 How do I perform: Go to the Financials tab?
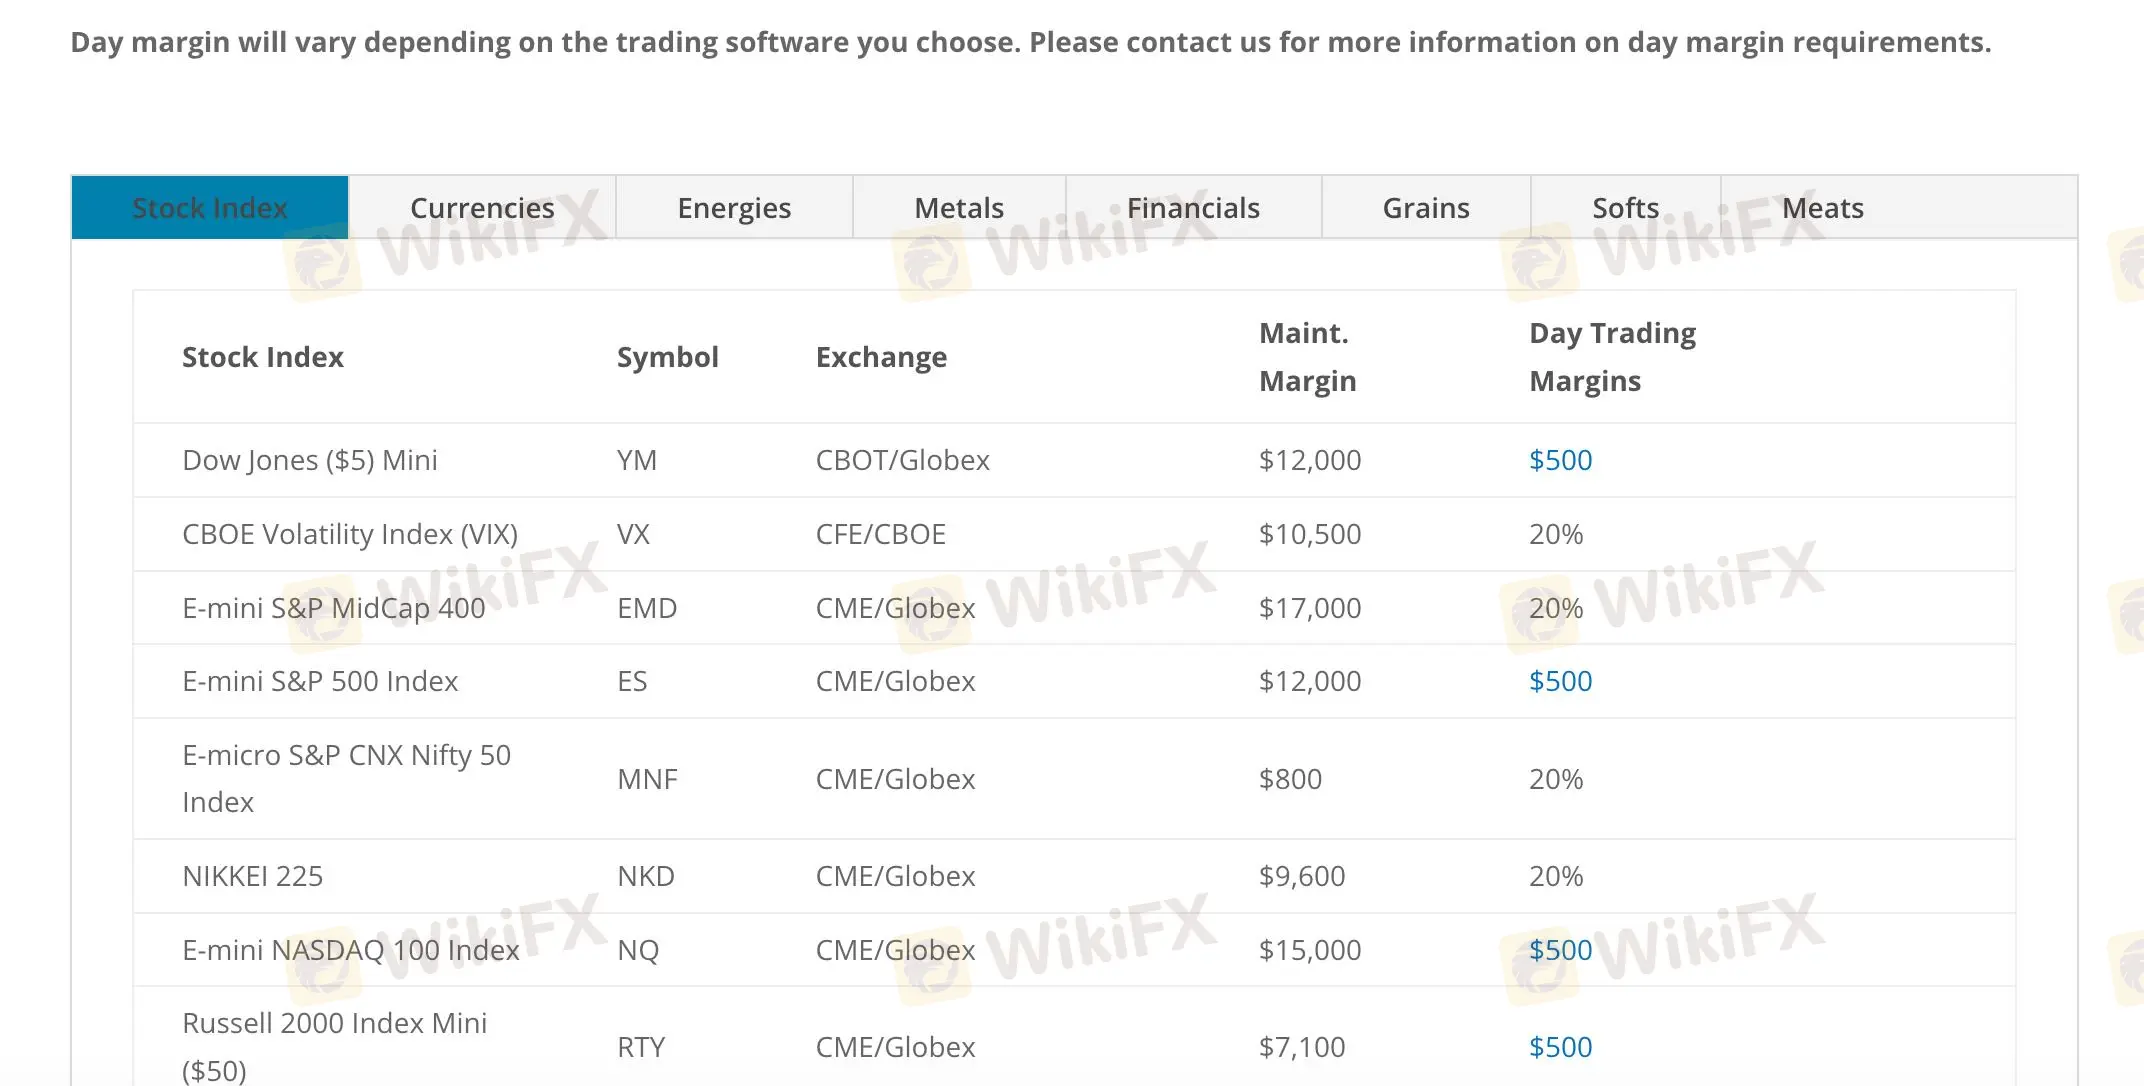click(x=1193, y=208)
